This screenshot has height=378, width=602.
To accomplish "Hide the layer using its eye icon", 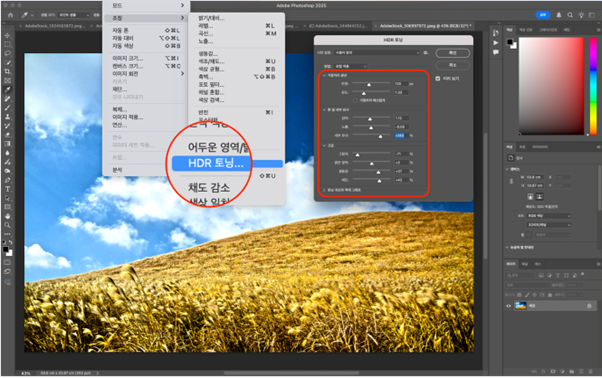I will coord(509,306).
